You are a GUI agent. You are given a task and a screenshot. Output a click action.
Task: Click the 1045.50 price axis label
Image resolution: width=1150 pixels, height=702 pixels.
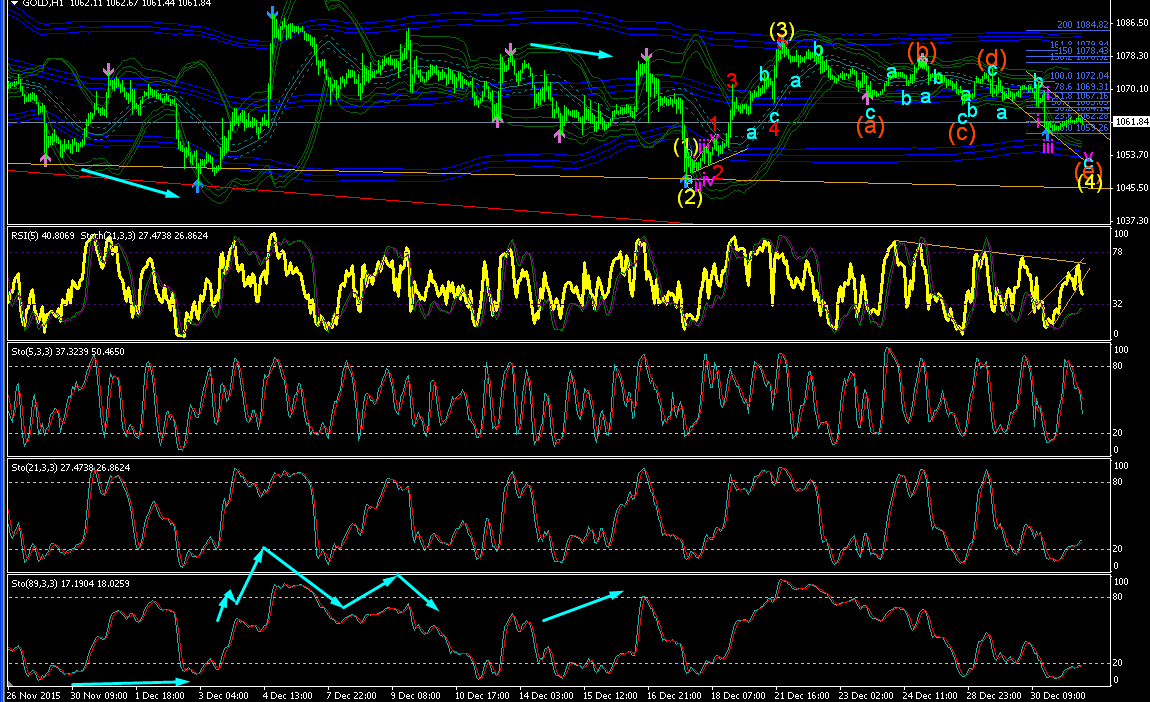pos(1131,188)
